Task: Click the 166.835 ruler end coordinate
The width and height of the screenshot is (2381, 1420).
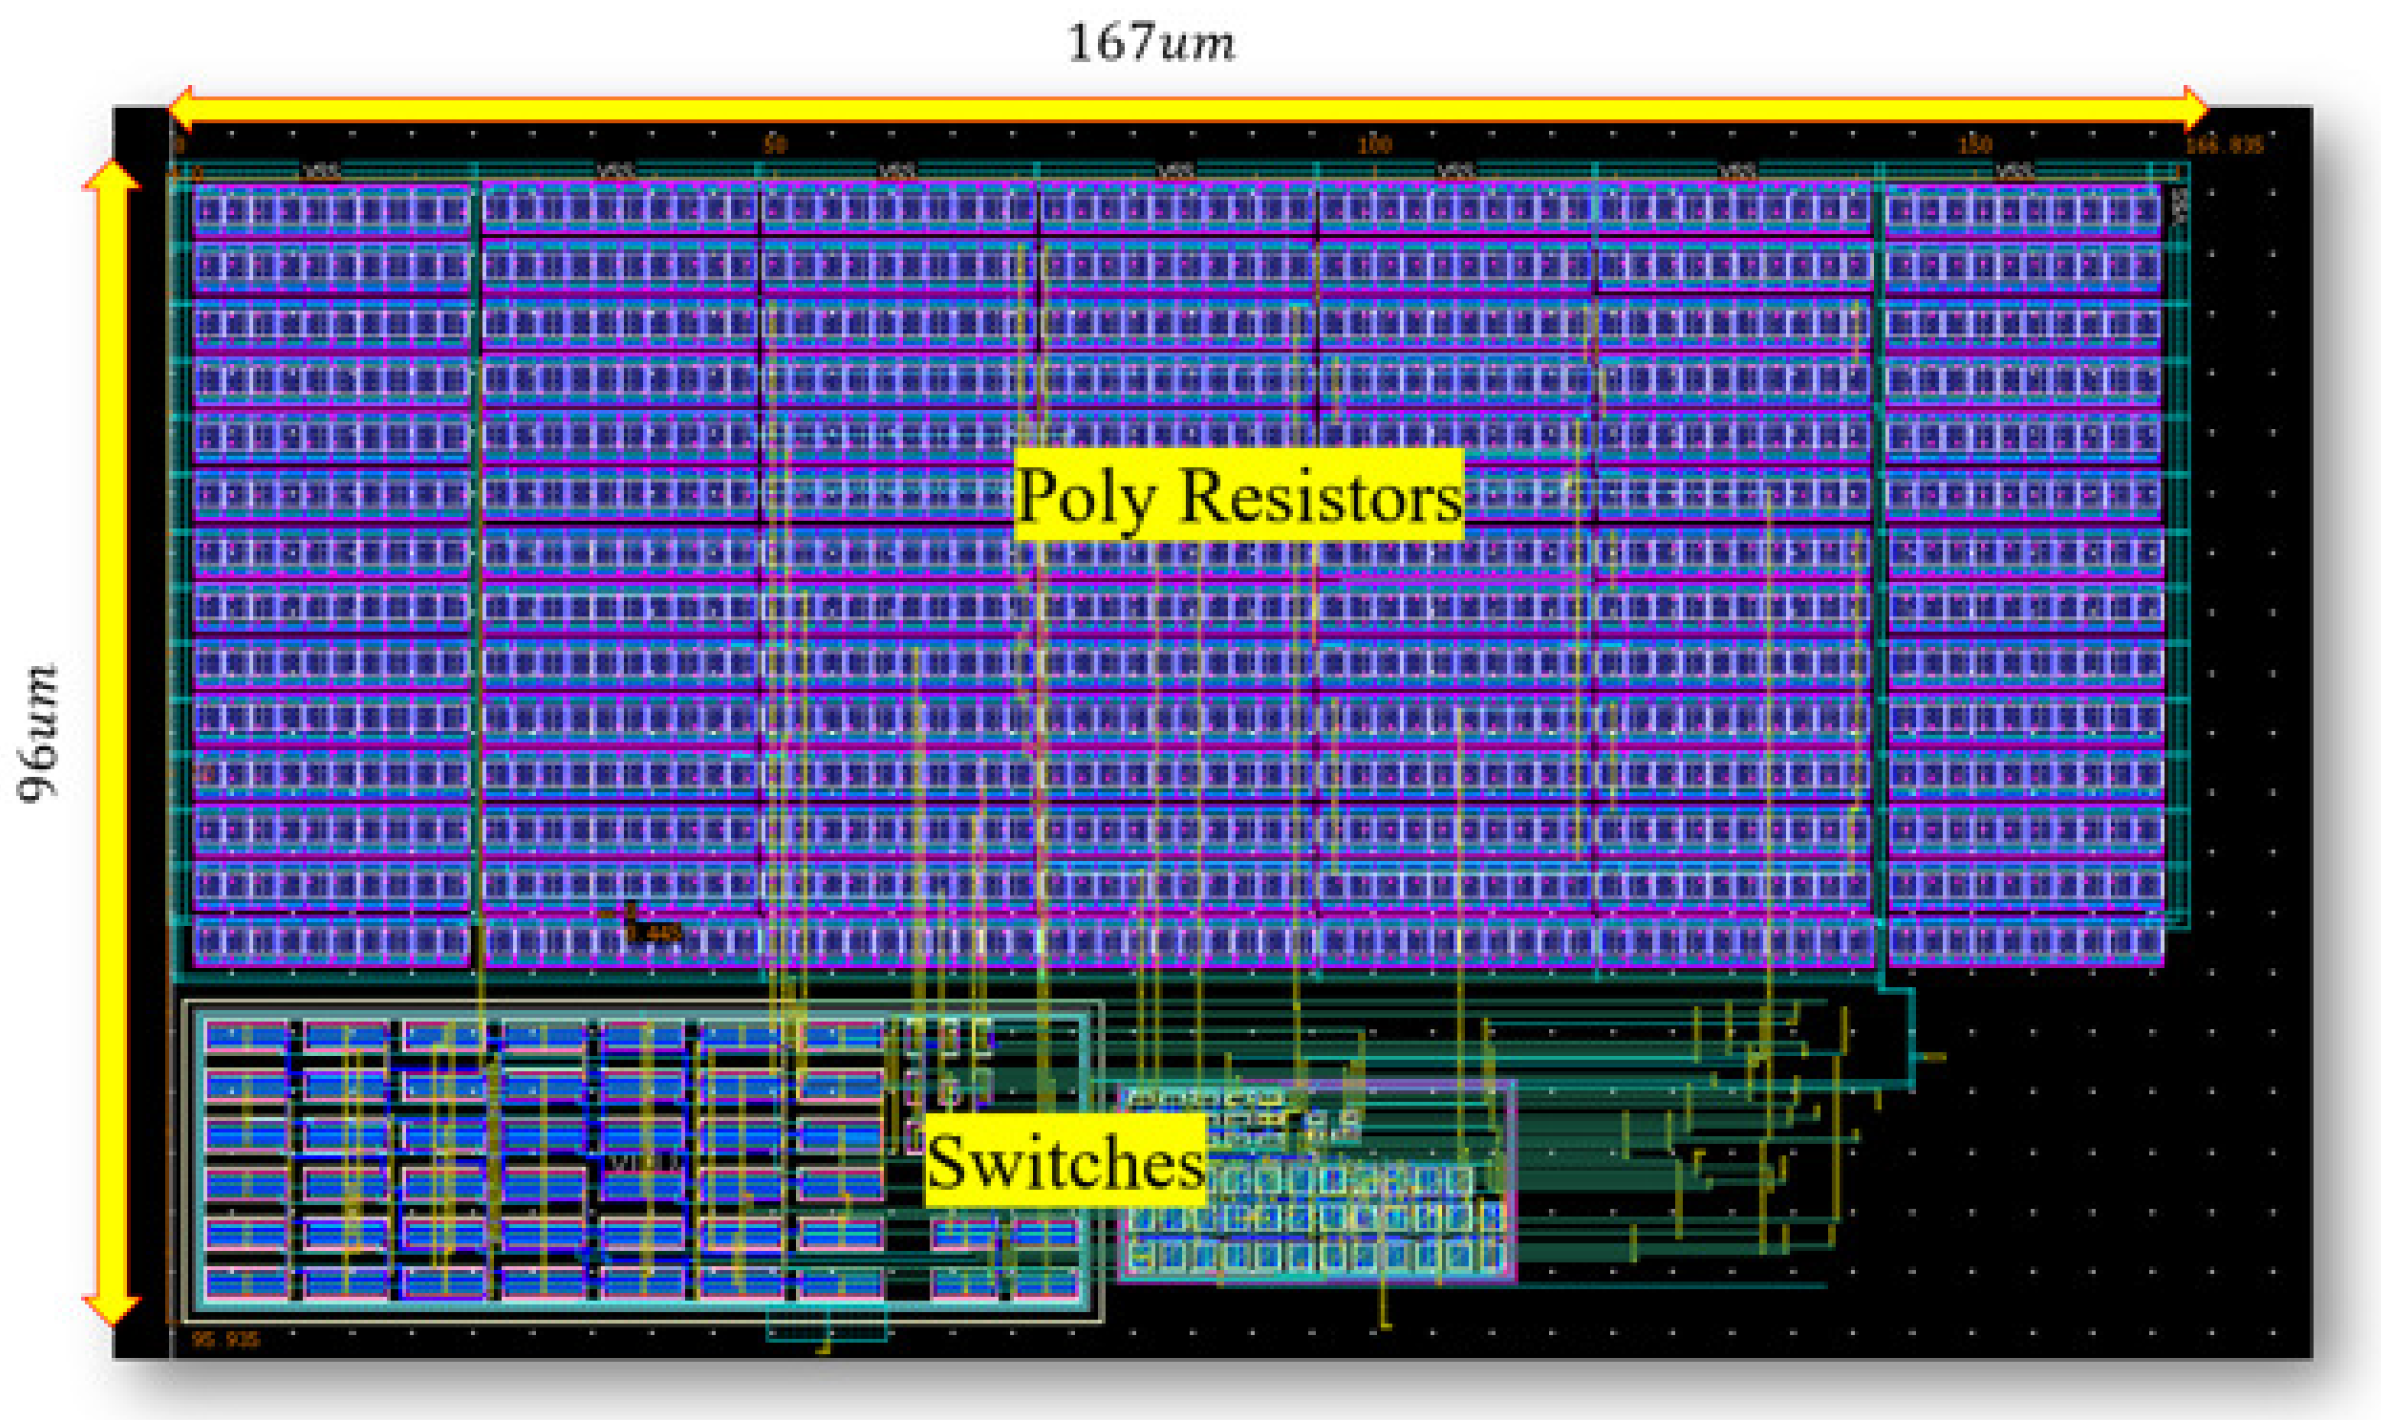Action: click(x=2223, y=146)
